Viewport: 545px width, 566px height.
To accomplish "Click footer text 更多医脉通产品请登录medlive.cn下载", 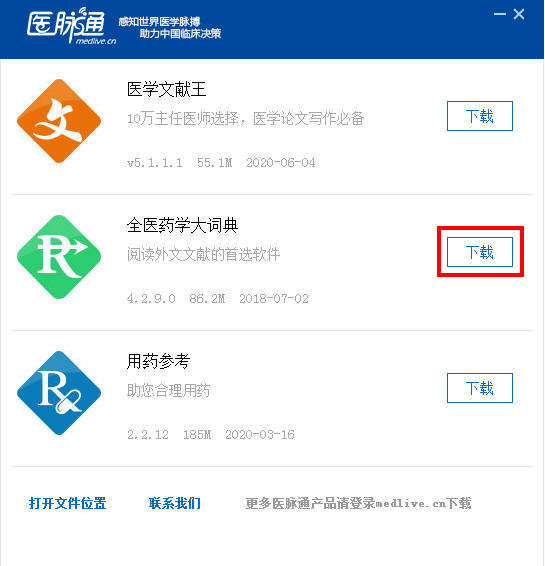I will coord(358,503).
